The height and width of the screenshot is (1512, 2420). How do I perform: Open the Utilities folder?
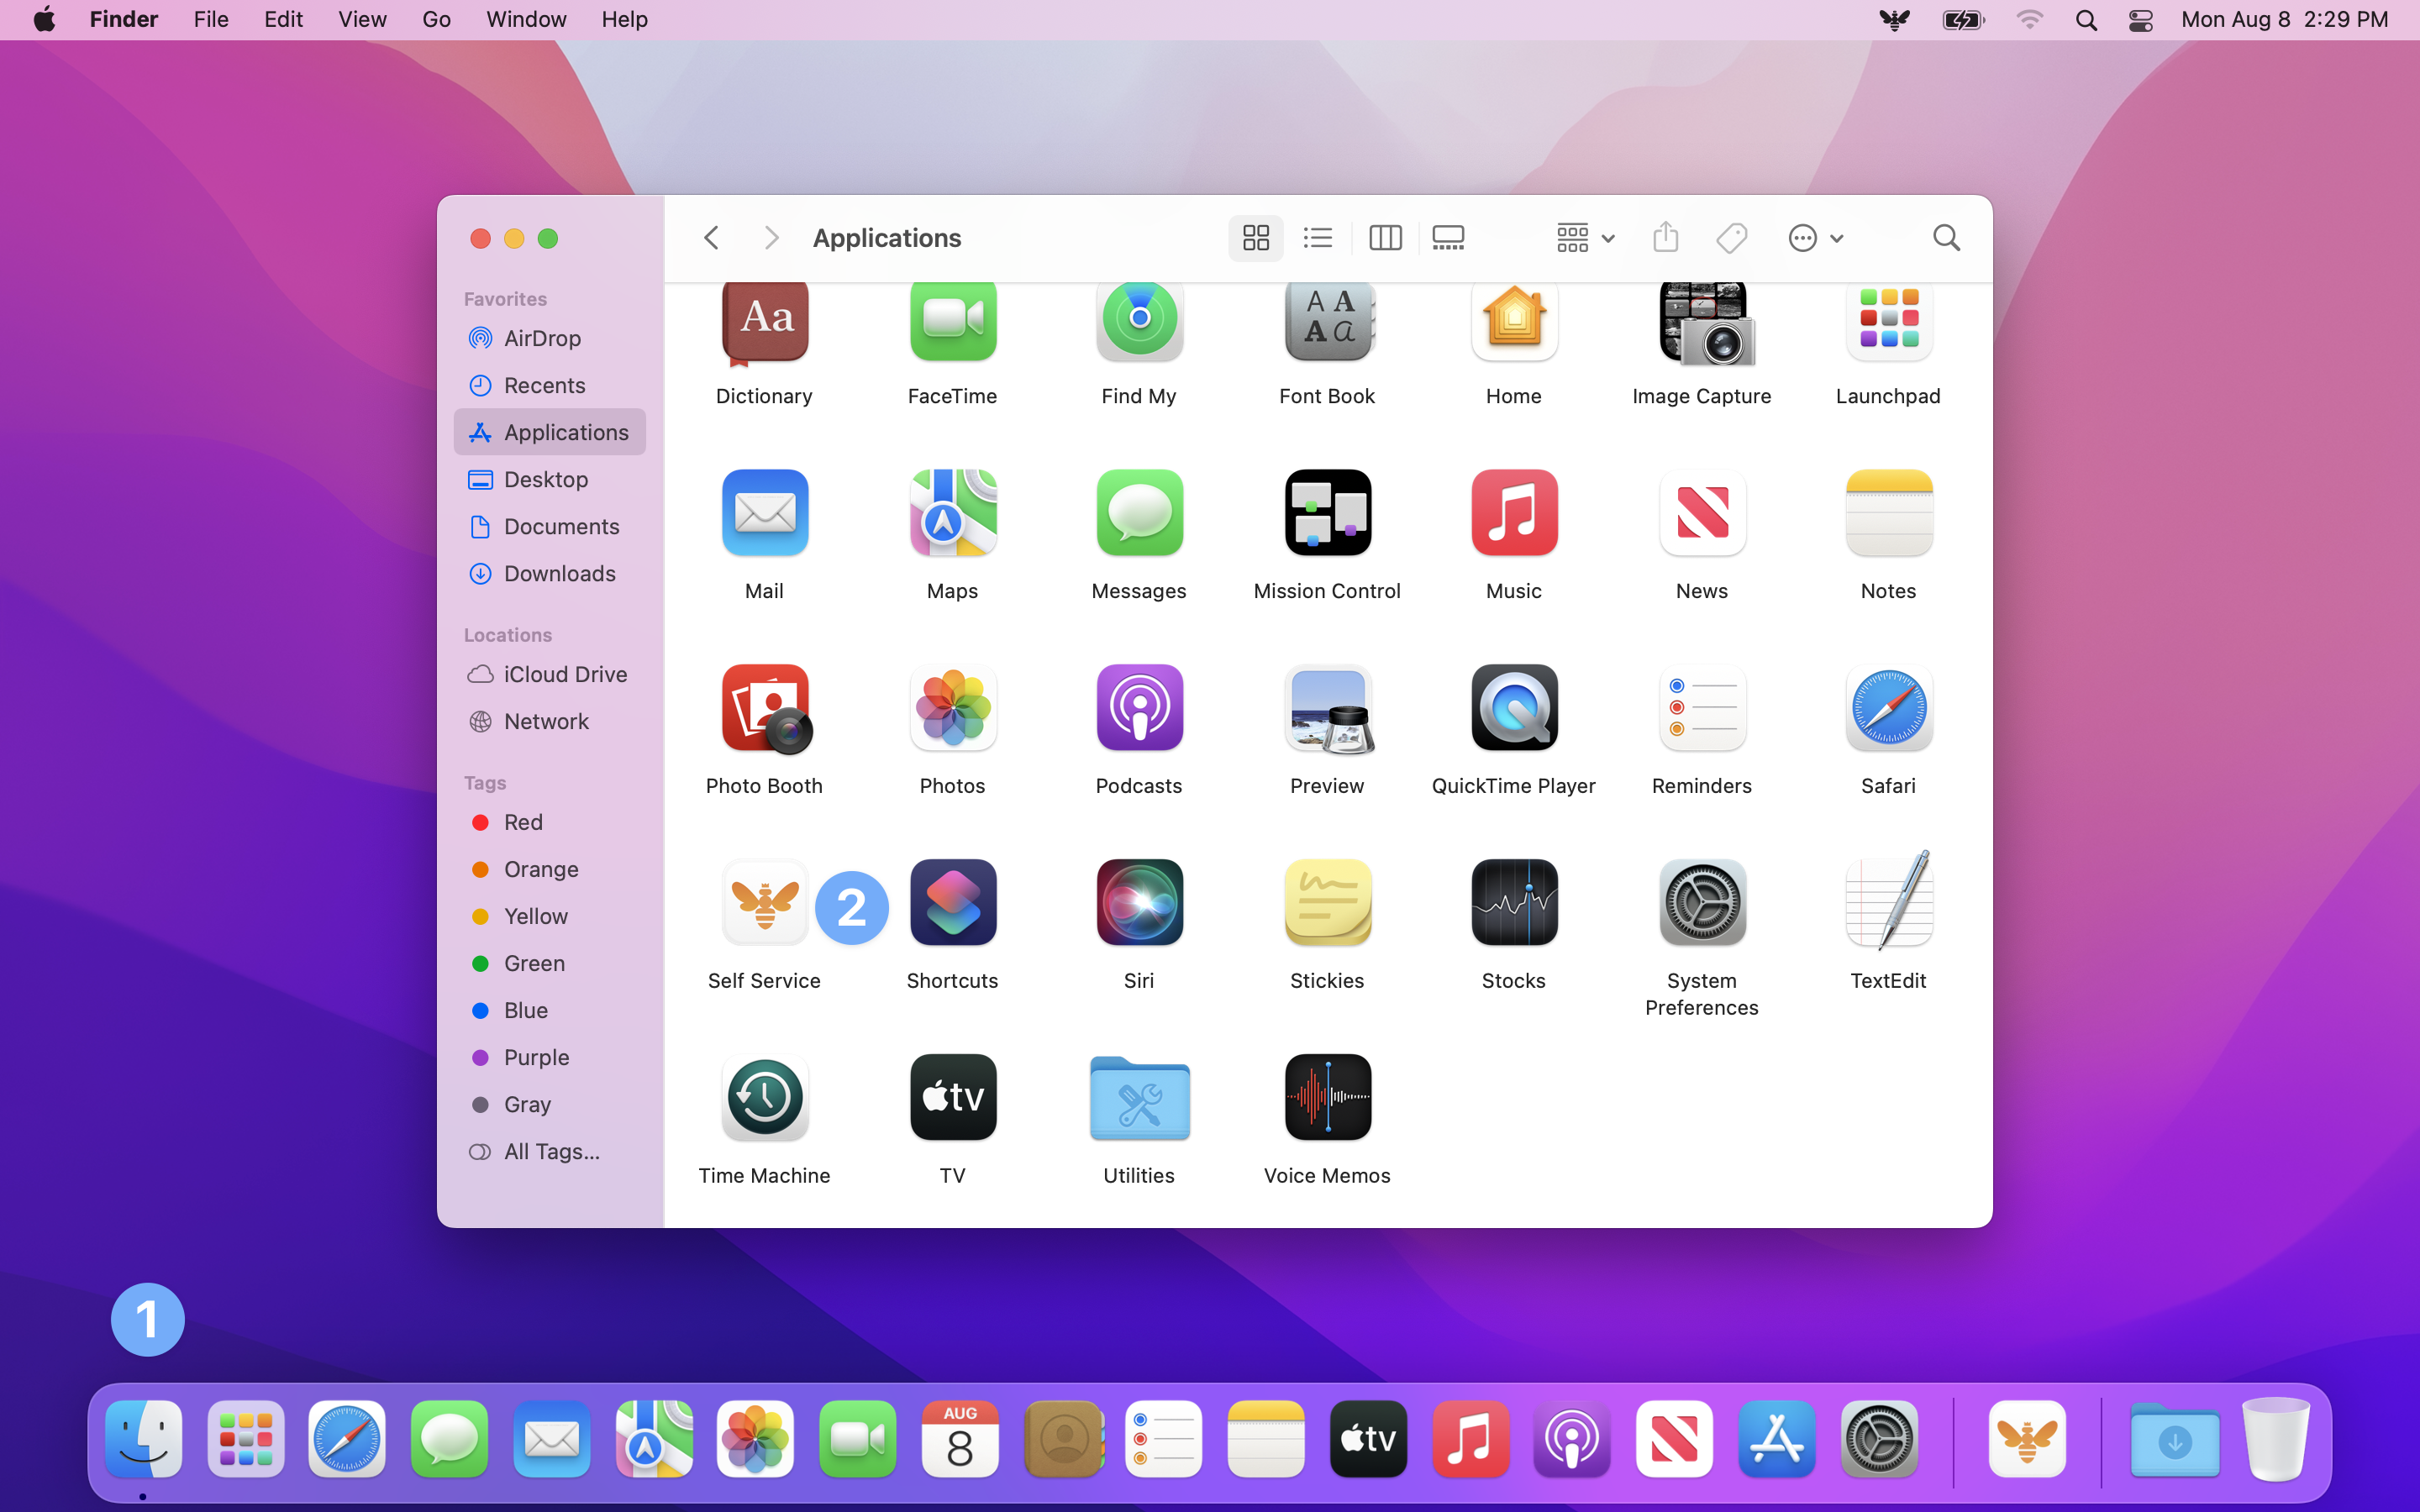[1139, 1098]
